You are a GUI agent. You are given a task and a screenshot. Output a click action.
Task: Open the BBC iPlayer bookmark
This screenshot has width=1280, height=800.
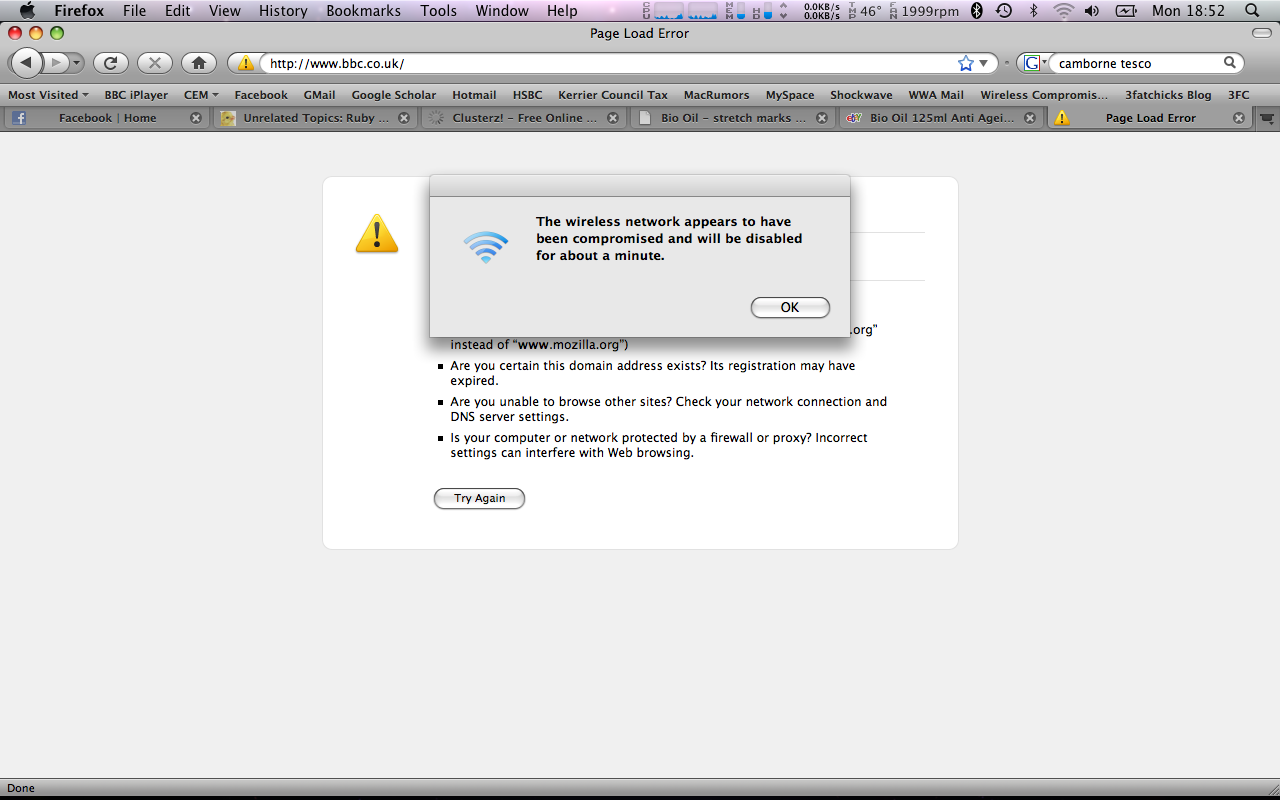point(136,95)
